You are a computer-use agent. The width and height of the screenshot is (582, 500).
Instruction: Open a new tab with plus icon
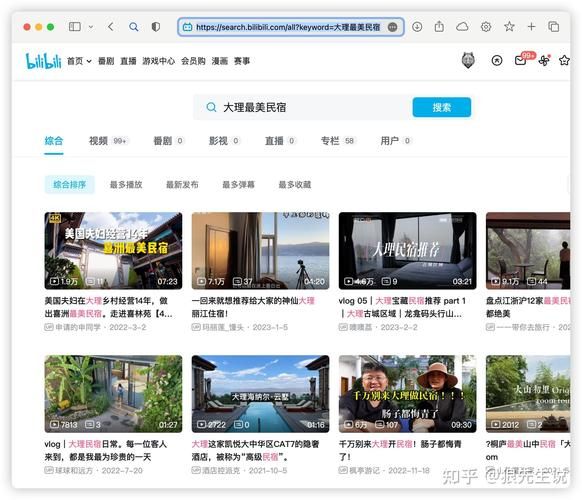(532, 27)
